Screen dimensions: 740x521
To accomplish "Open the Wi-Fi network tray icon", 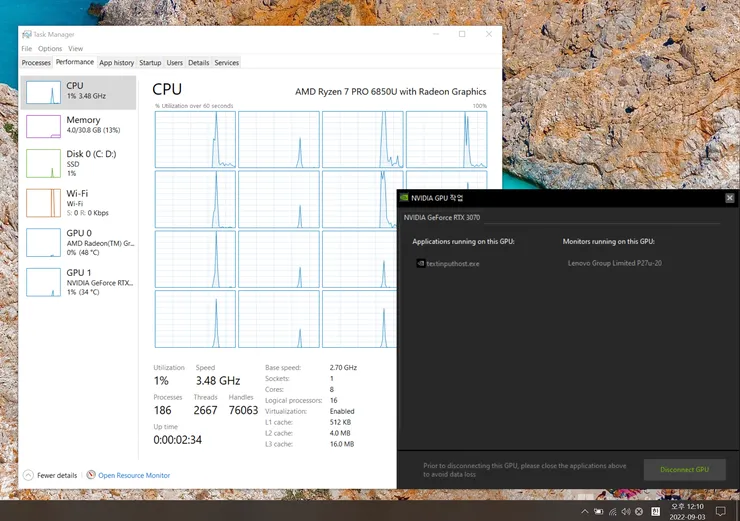I will [613, 512].
